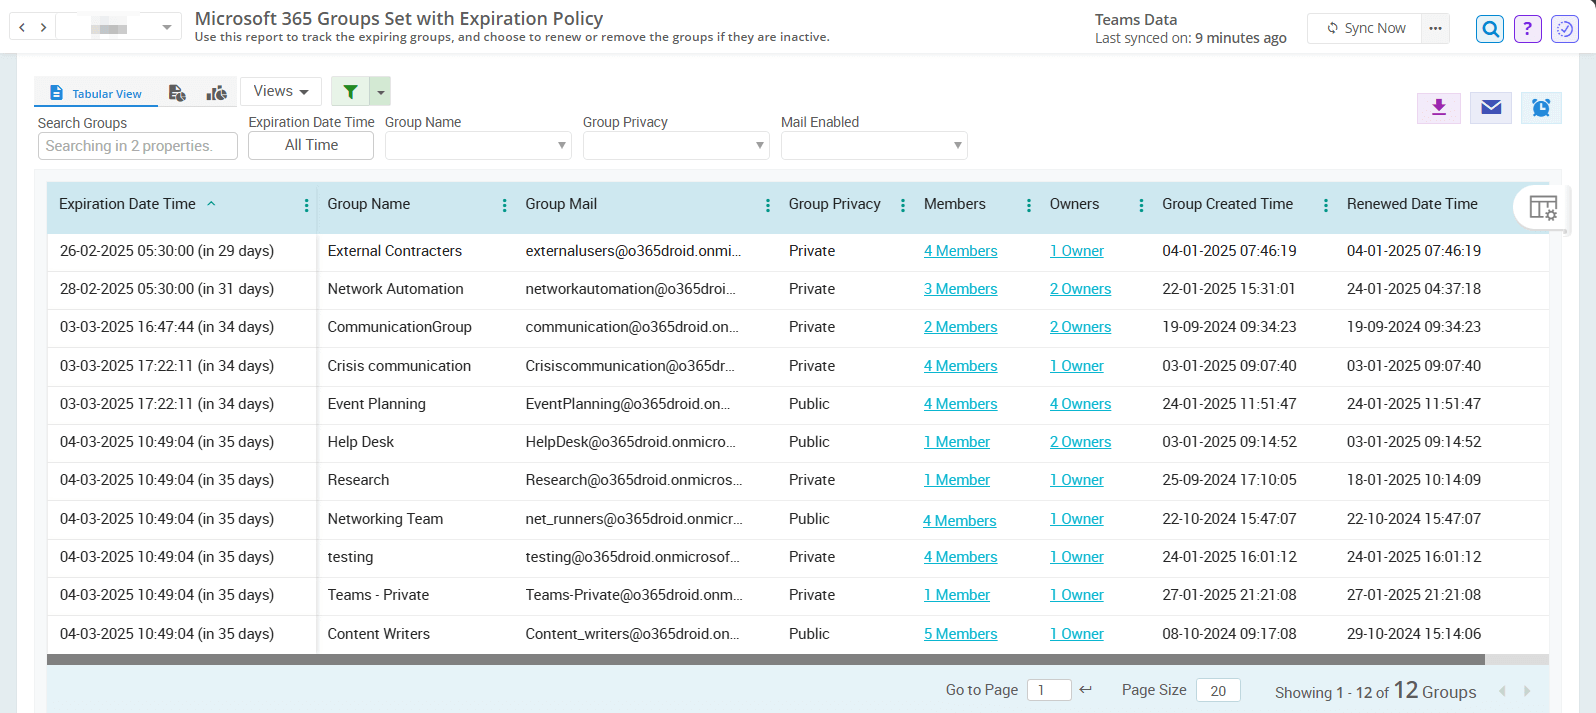Open the 5 Members link for Content Writers

(x=960, y=634)
